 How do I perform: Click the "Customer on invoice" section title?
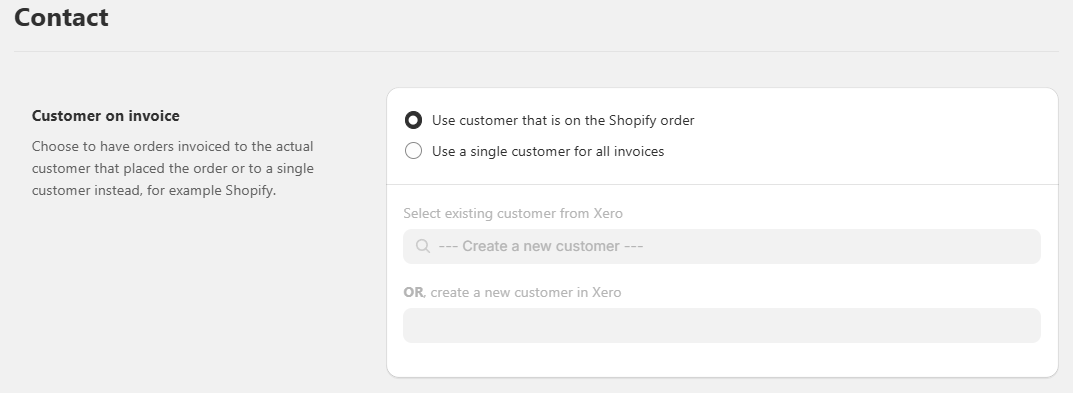click(x=105, y=116)
